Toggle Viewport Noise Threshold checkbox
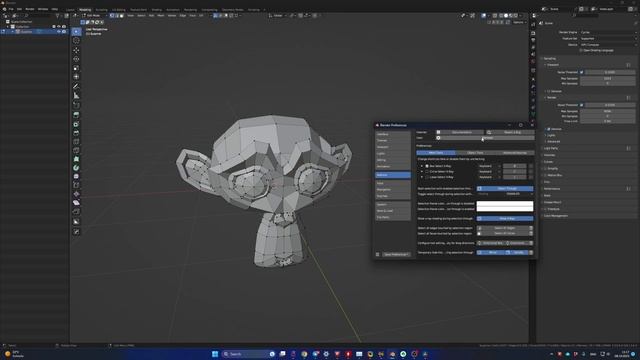This screenshot has width=640, height=360. tap(582, 72)
